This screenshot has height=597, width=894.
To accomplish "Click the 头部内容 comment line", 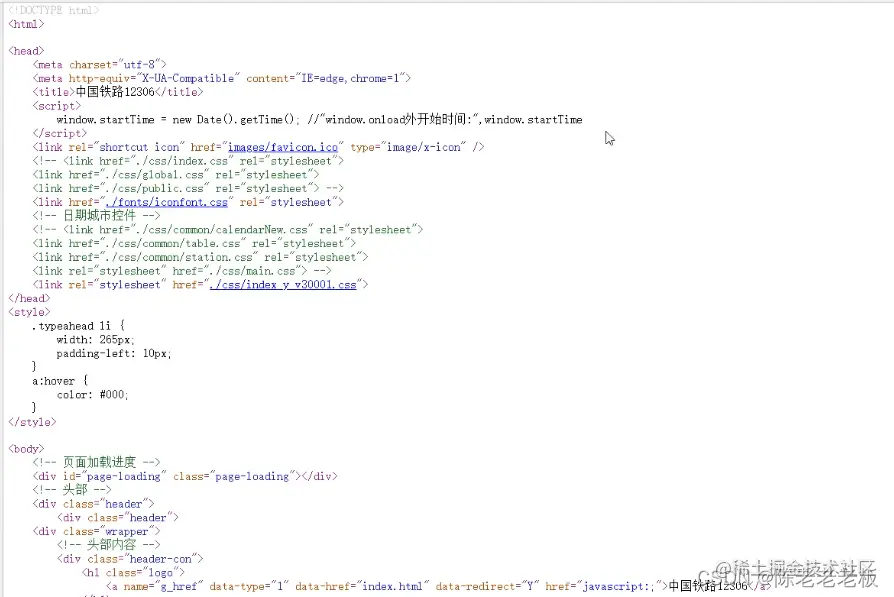I will (108, 544).
